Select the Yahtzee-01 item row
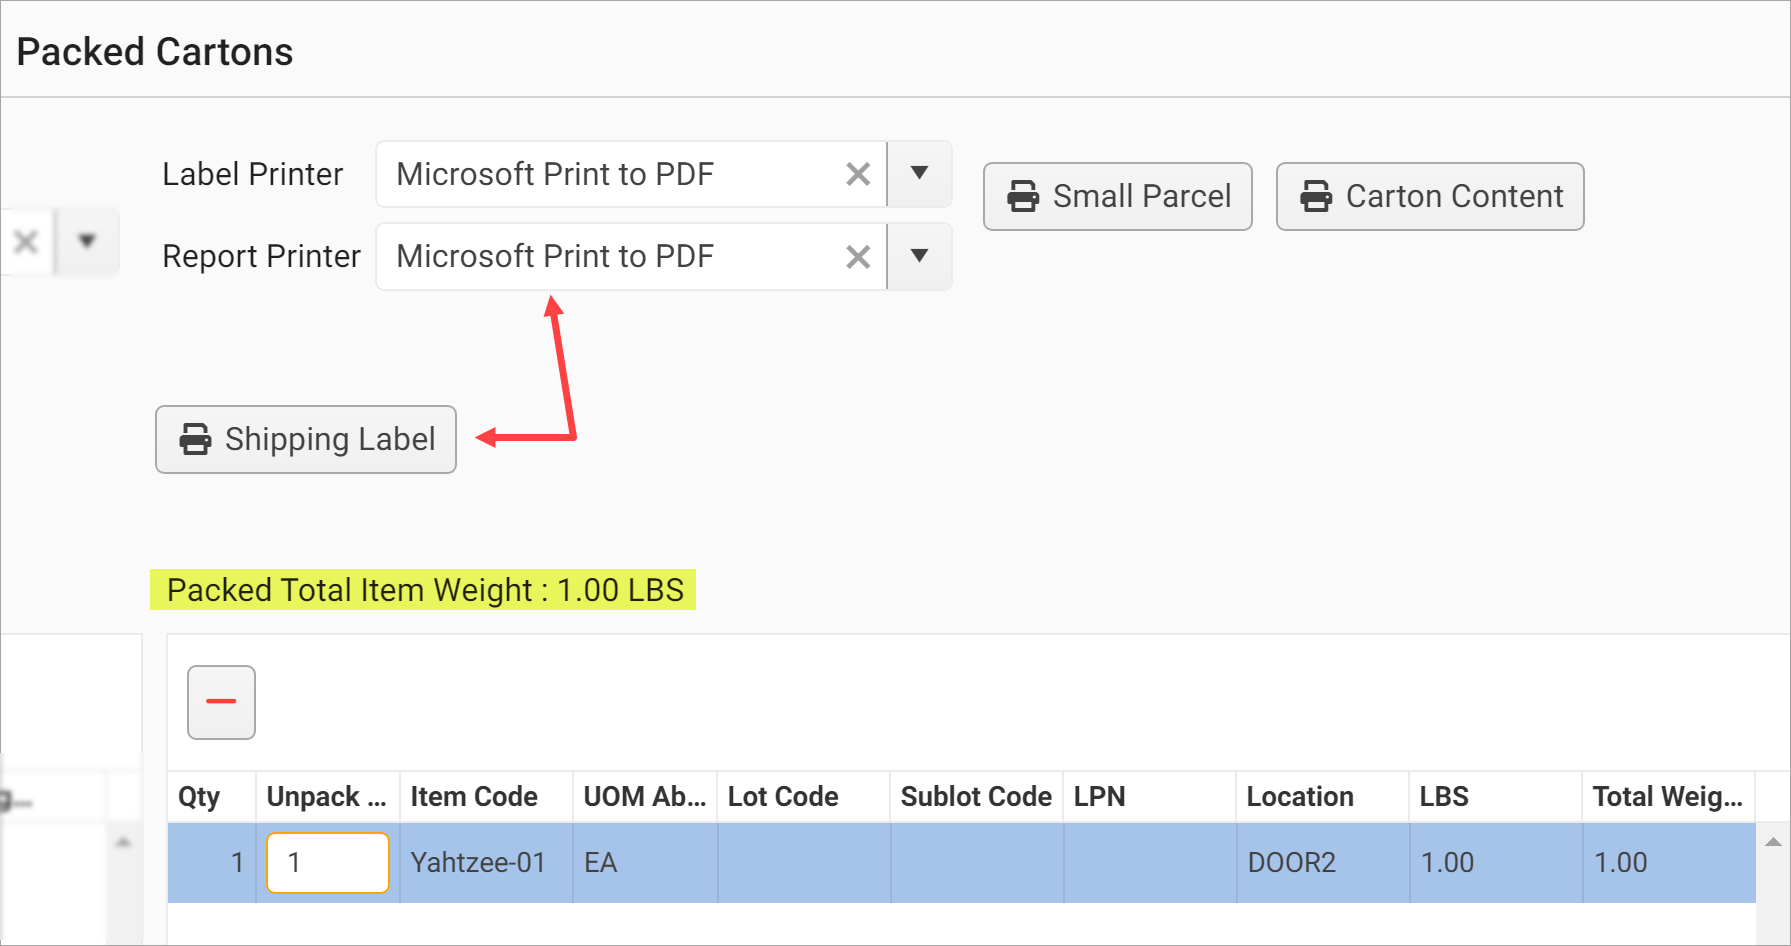Screen dimensions: 1791x946 (478, 862)
